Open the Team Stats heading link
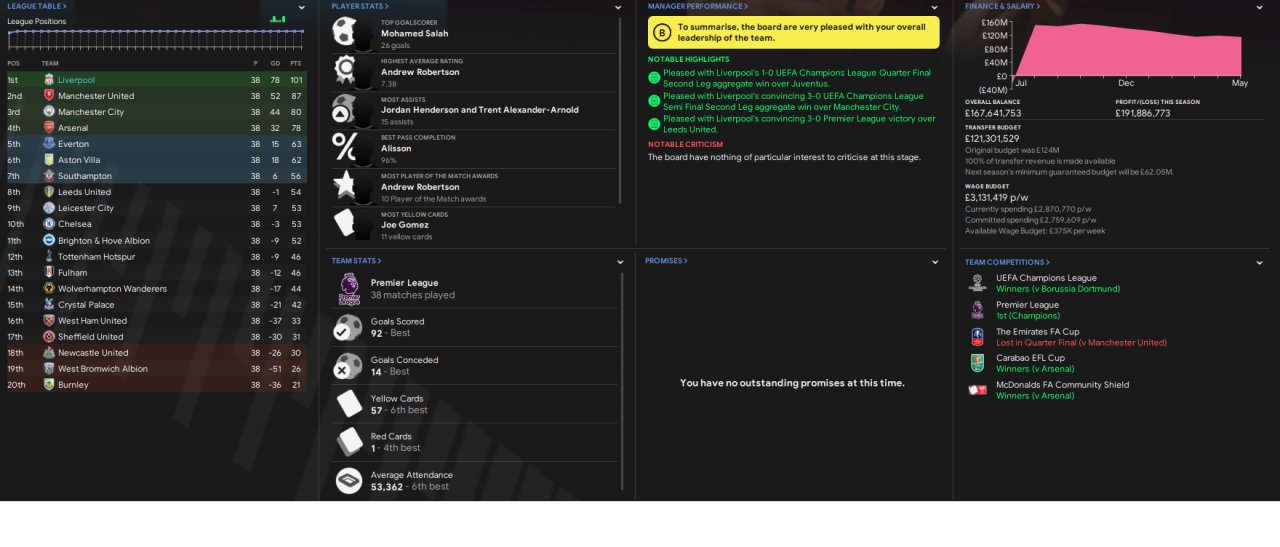 pyautogui.click(x=356, y=261)
